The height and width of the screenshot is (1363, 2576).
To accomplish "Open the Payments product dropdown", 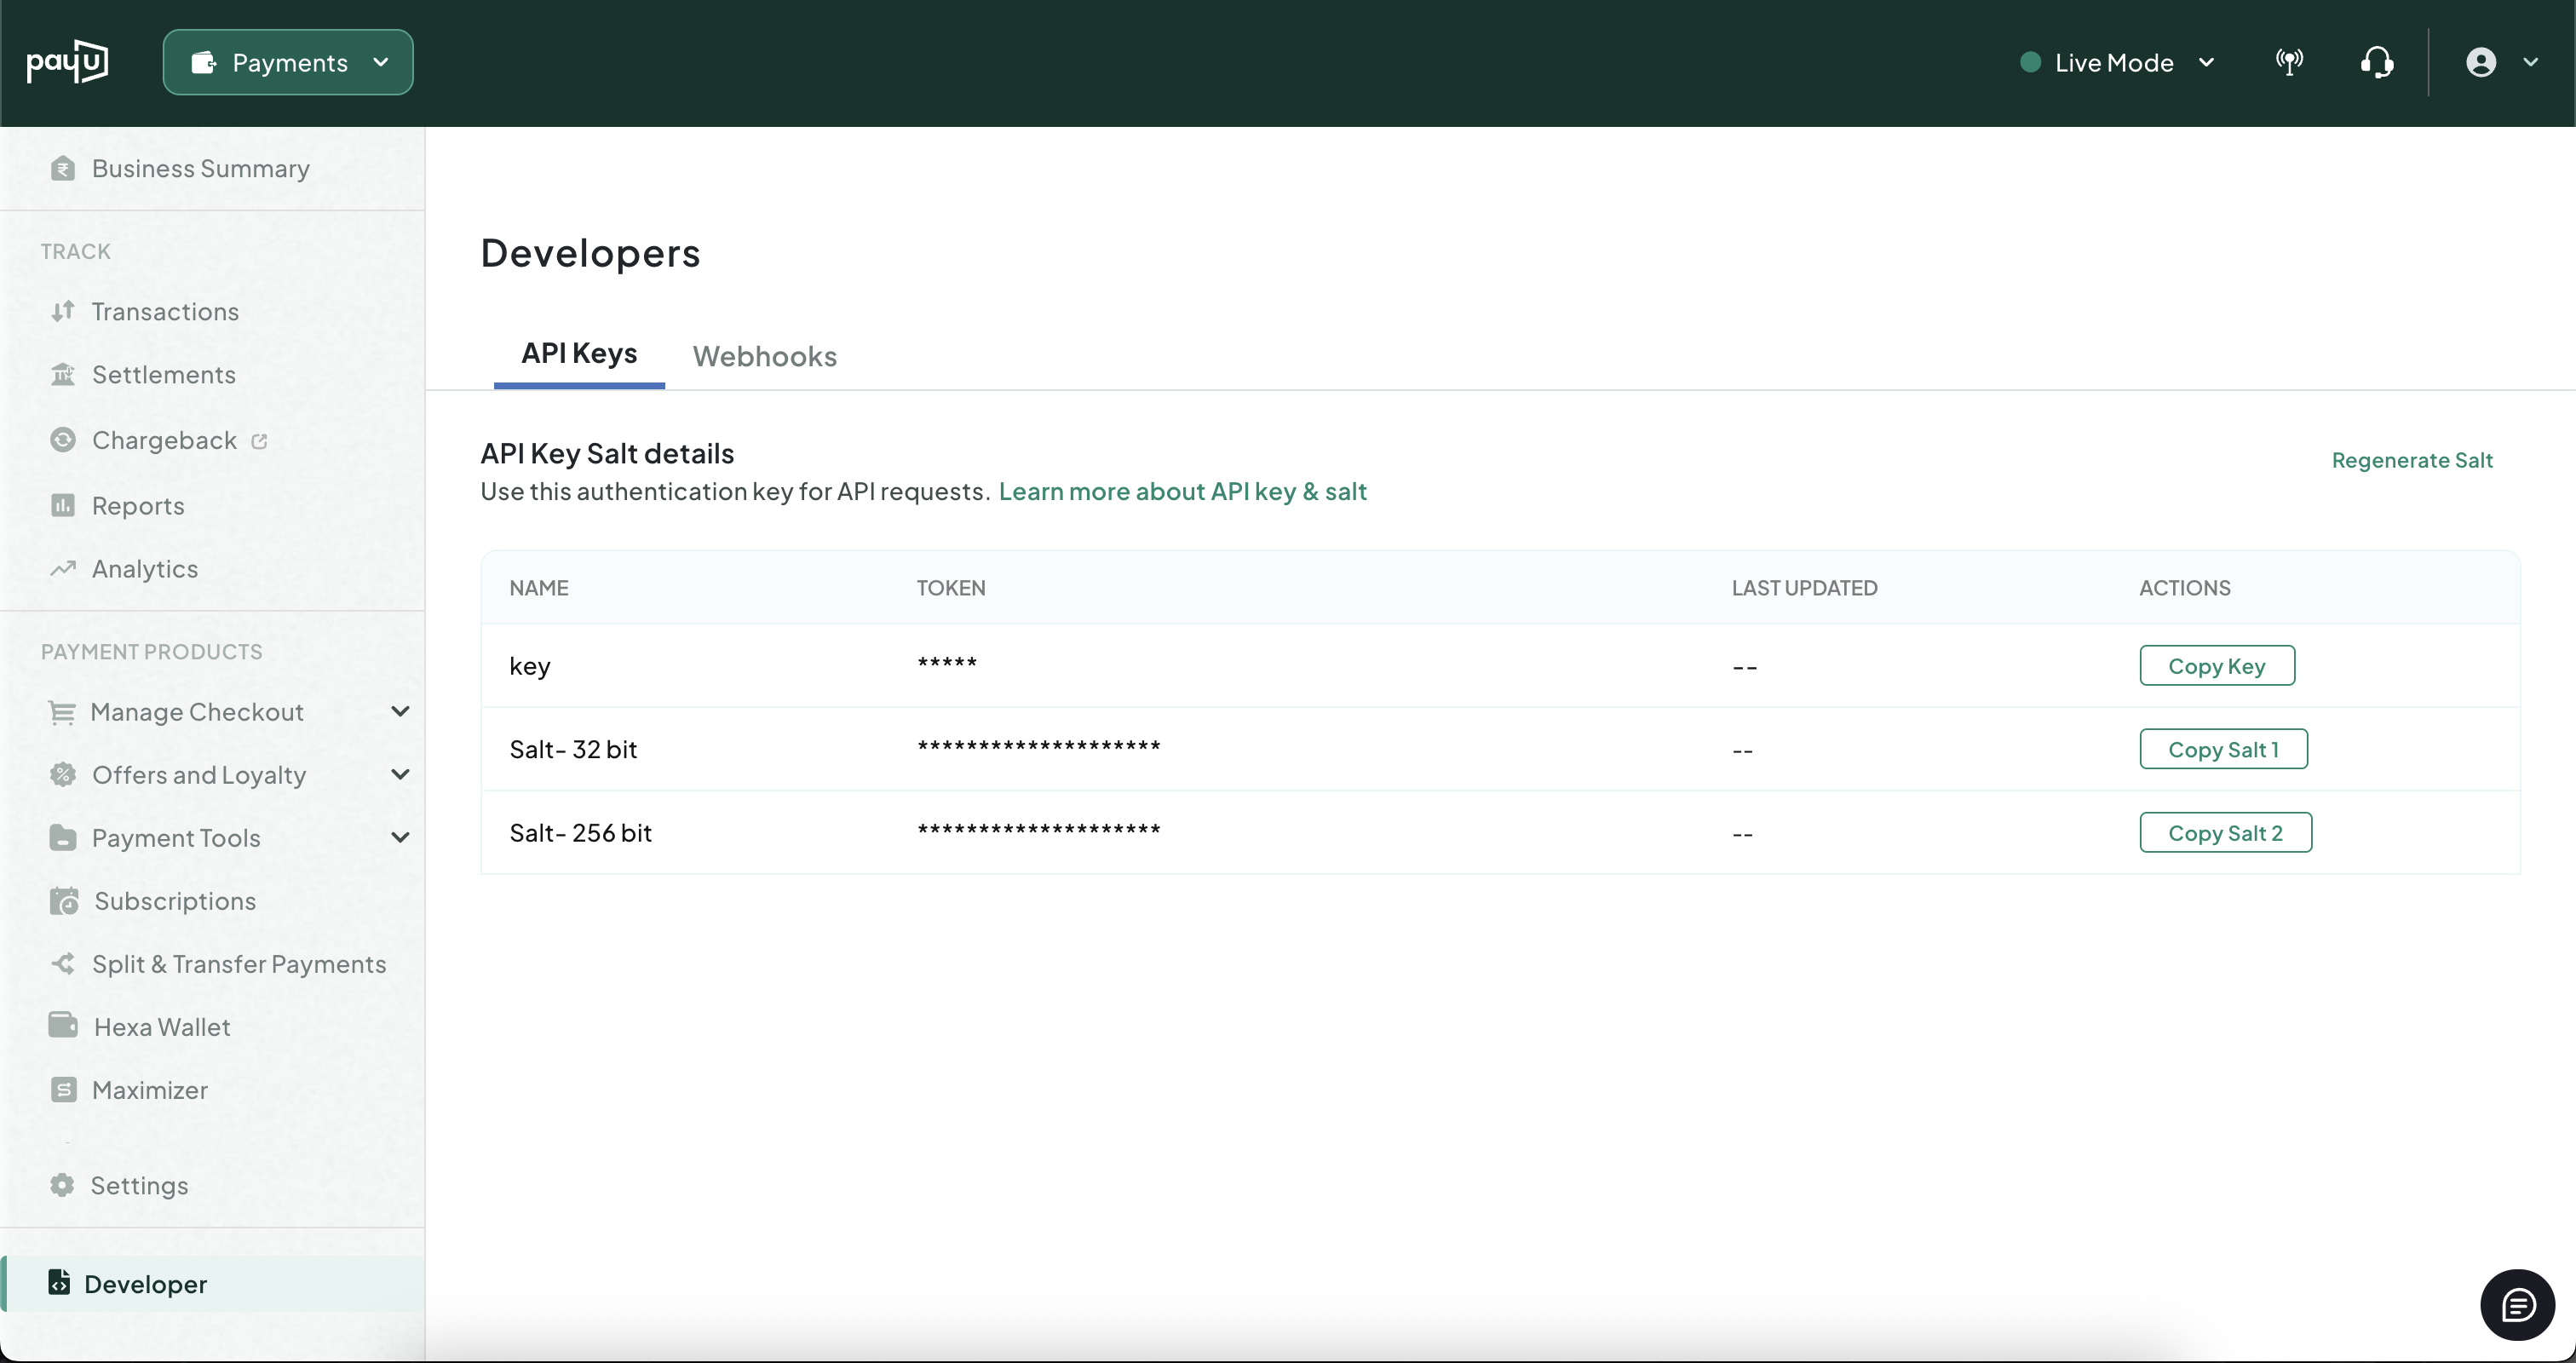I will 288,62.
